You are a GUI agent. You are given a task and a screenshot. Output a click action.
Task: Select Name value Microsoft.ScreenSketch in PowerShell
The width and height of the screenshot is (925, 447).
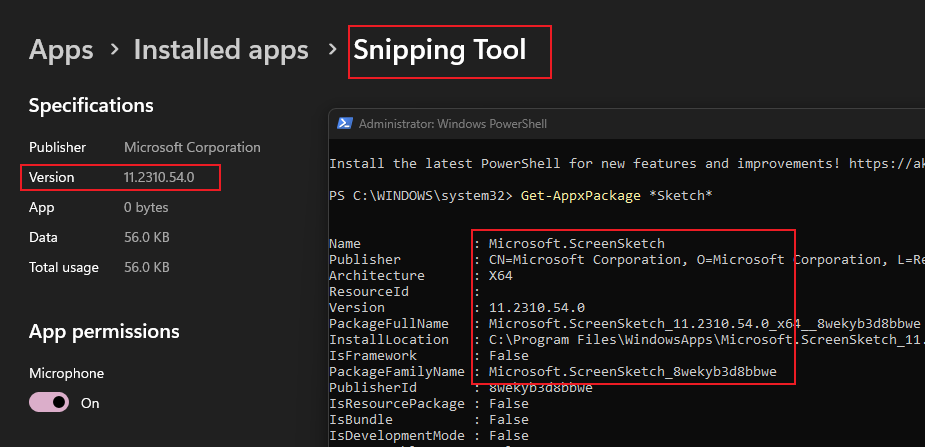tap(577, 244)
